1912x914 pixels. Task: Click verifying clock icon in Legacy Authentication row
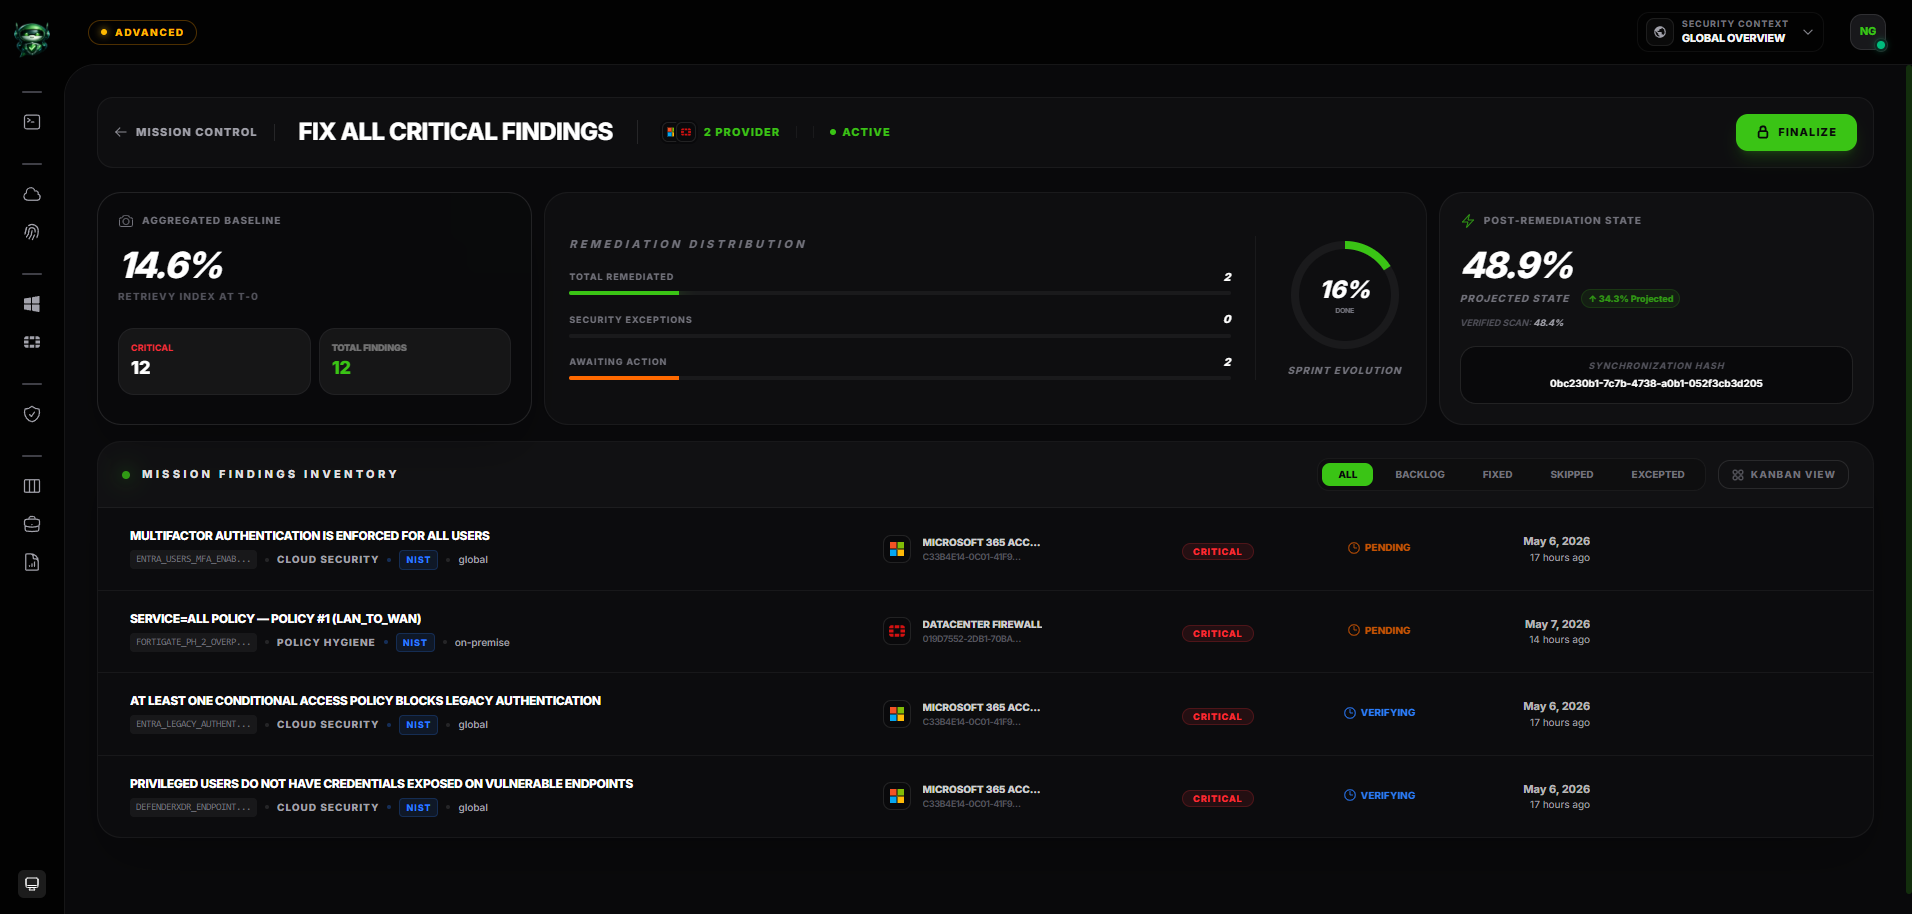pyautogui.click(x=1350, y=713)
